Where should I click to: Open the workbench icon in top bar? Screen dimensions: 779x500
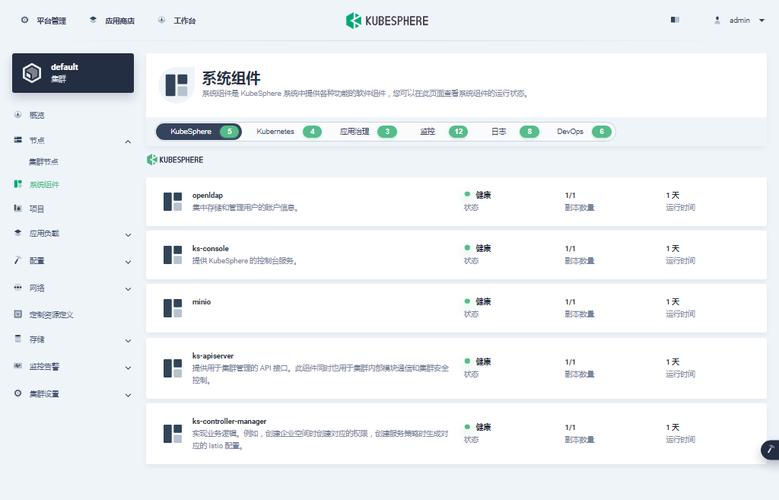[x=161, y=20]
